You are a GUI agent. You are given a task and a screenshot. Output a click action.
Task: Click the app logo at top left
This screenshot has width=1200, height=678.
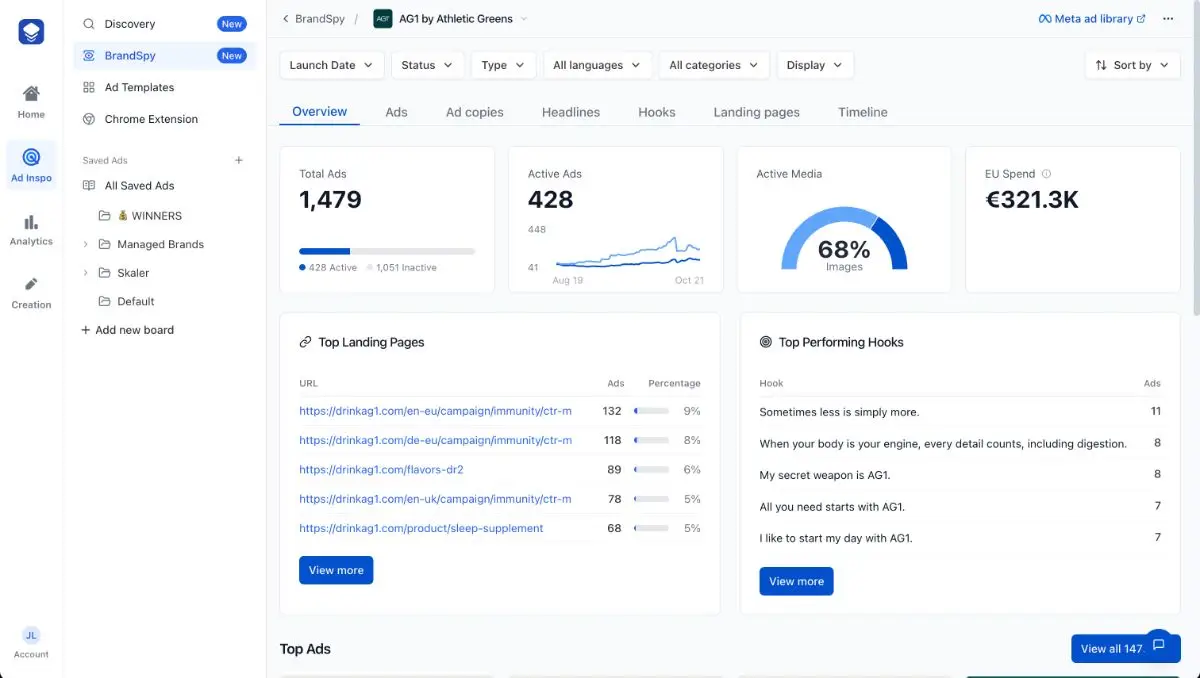[31, 32]
